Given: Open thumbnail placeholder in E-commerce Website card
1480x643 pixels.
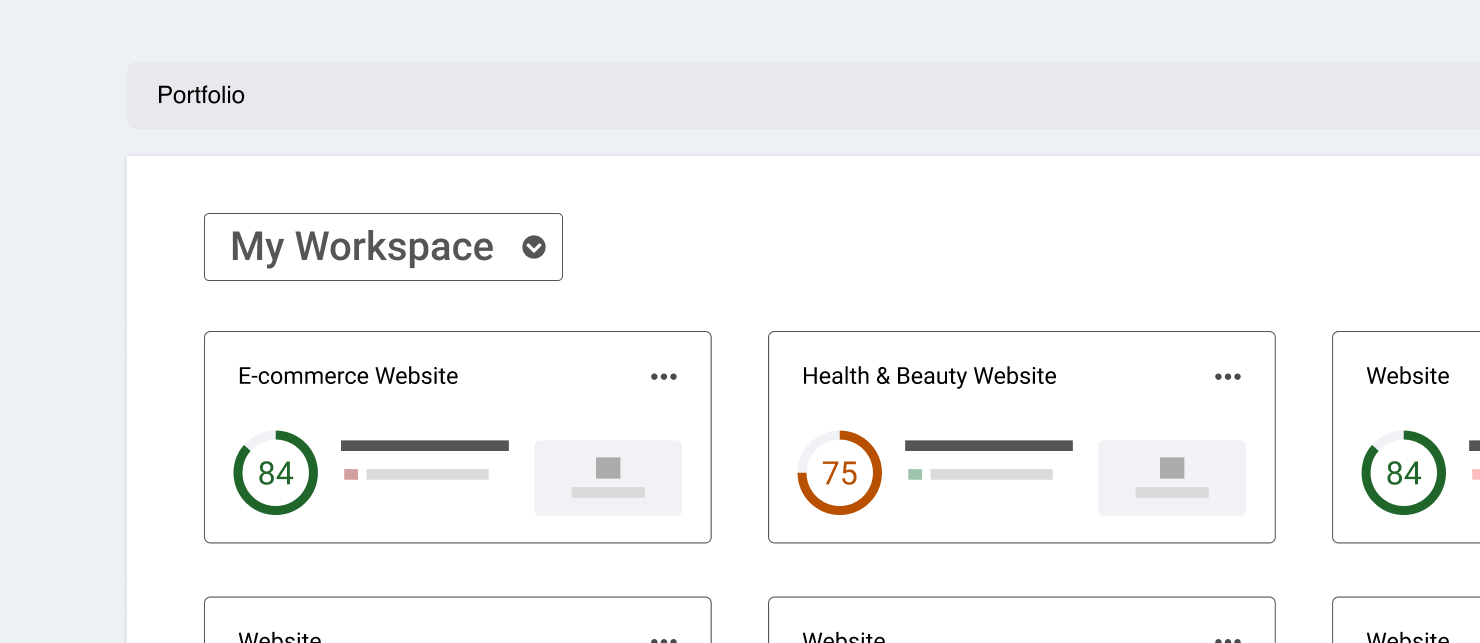Looking at the screenshot, I should tap(608, 478).
